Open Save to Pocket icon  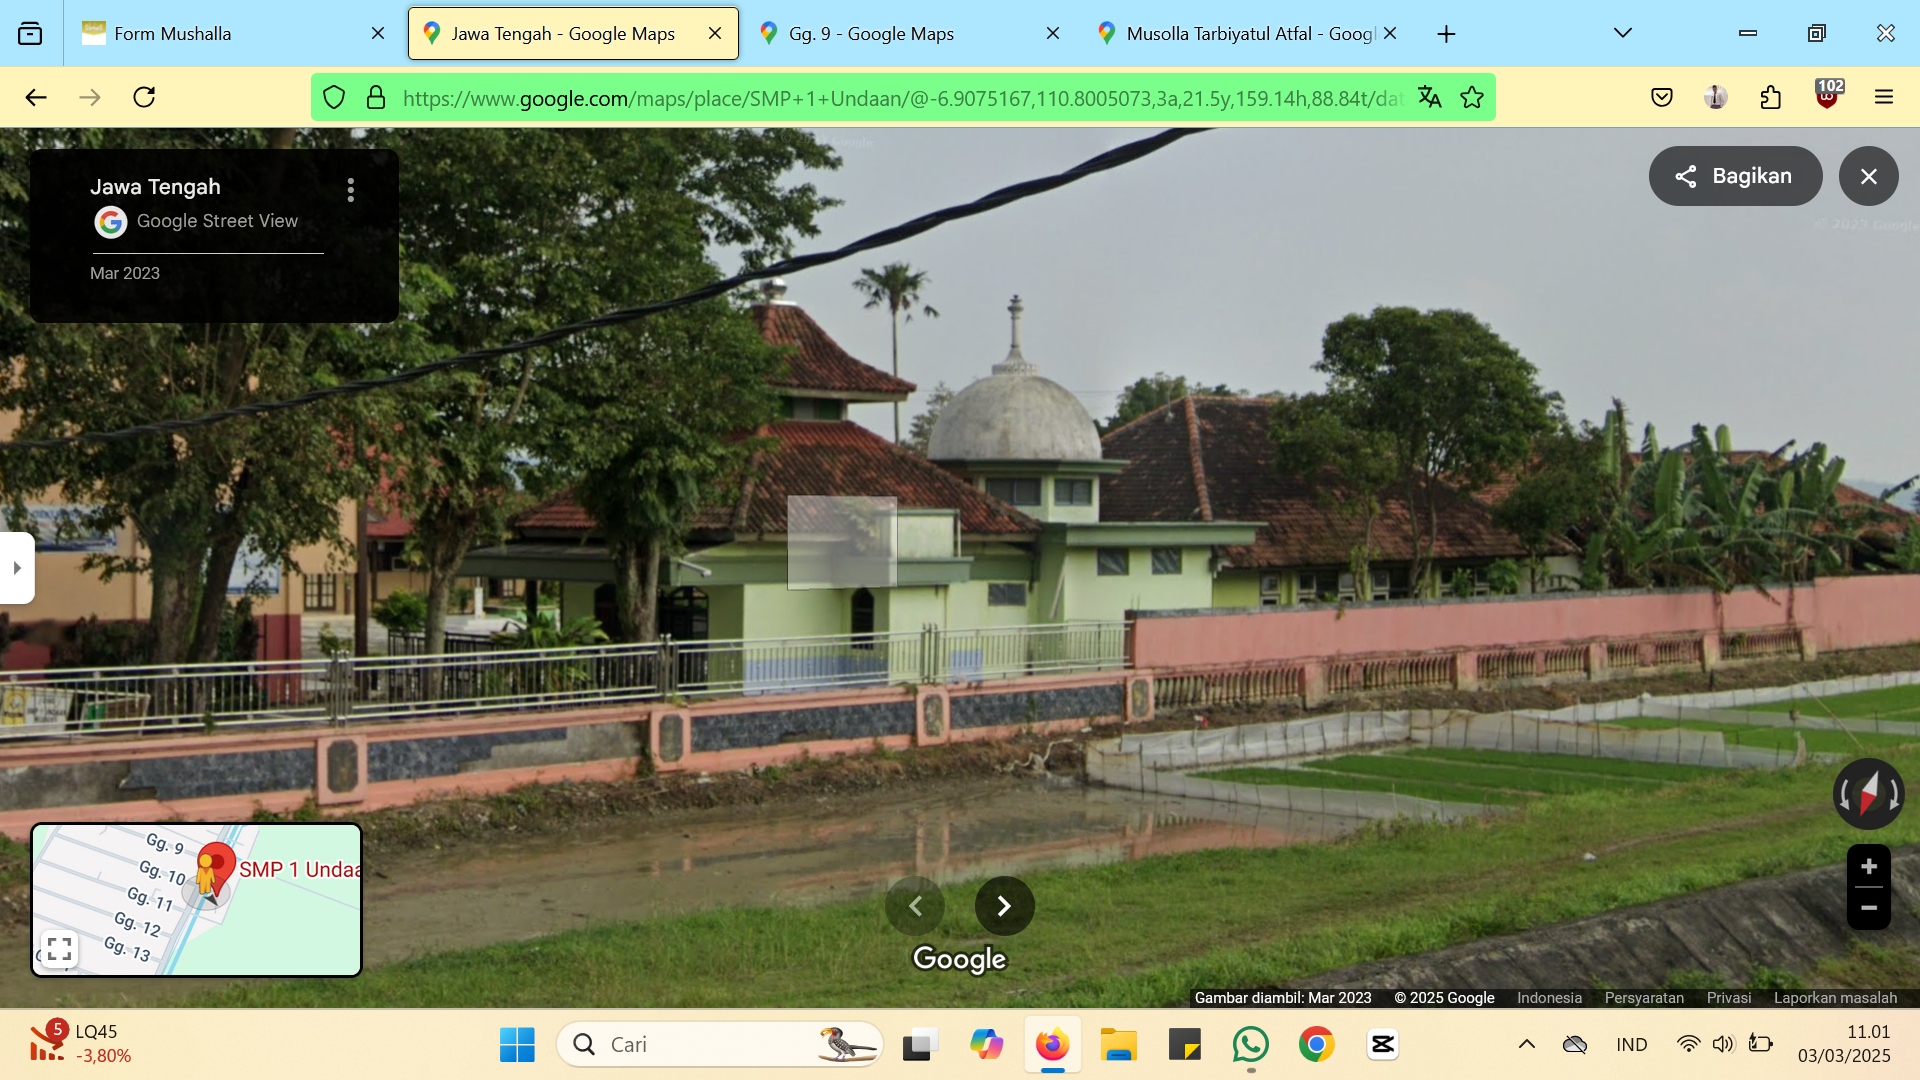point(1662,97)
